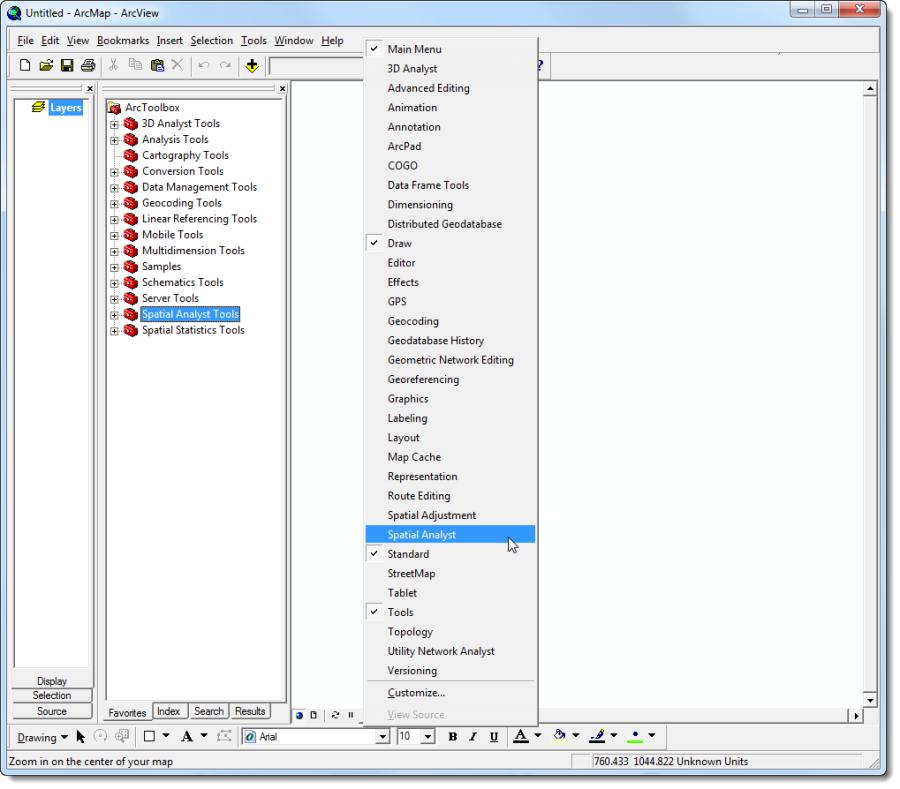Click the Underline formatting icon
This screenshot has width=900, height=789.
[494, 737]
